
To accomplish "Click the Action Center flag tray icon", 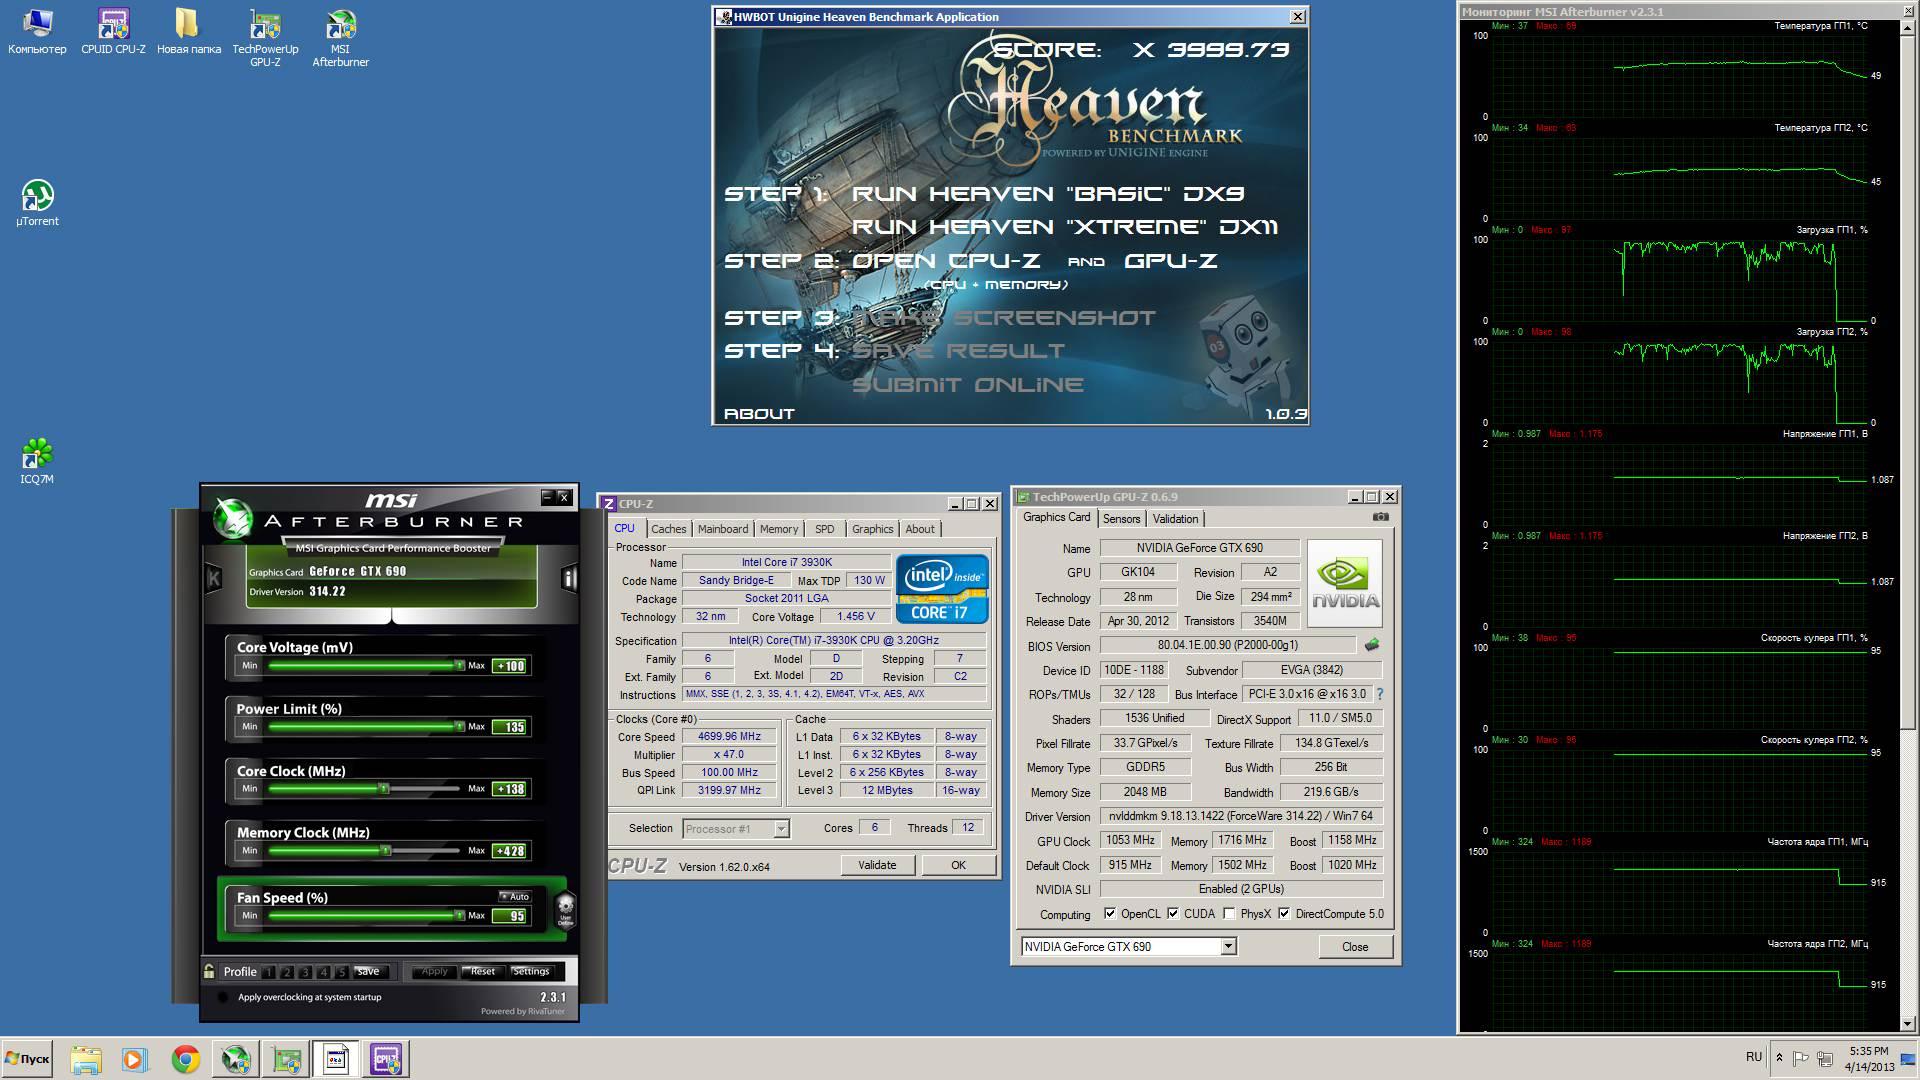I will point(1800,1058).
